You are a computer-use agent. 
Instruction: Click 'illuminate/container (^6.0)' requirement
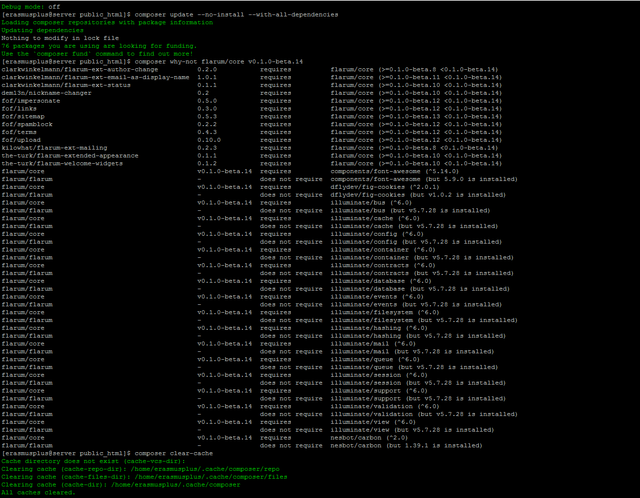click(383, 249)
